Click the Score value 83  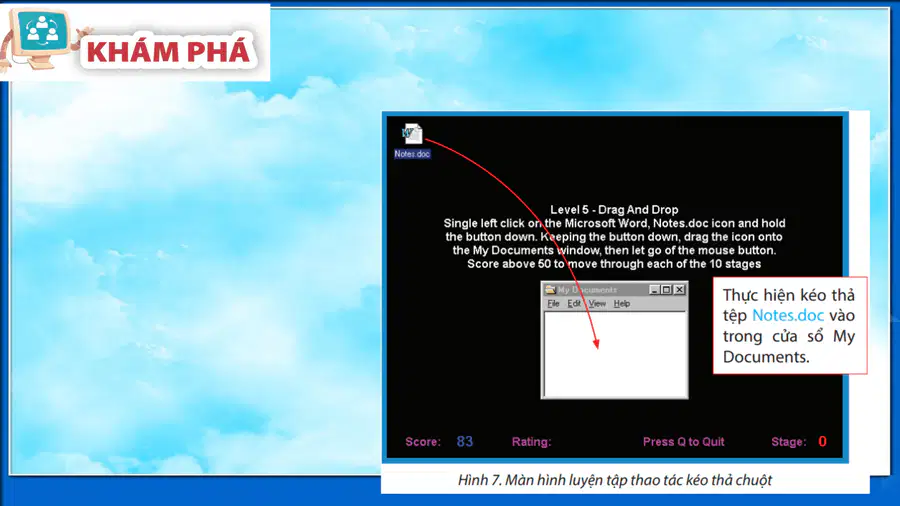coord(464,441)
